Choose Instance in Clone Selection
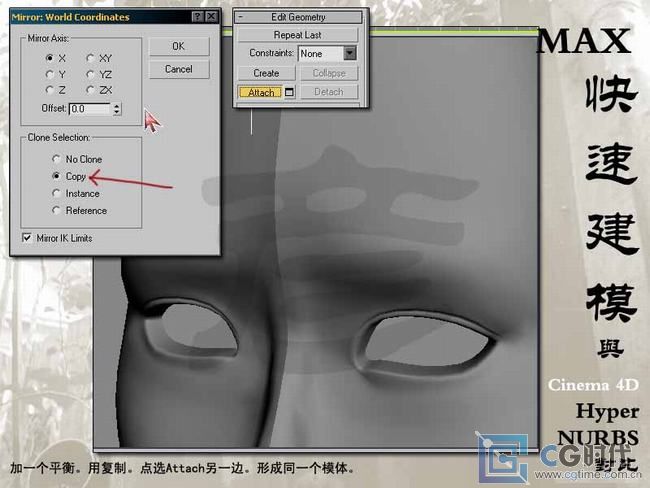This screenshot has height=488, width=650. point(56,193)
